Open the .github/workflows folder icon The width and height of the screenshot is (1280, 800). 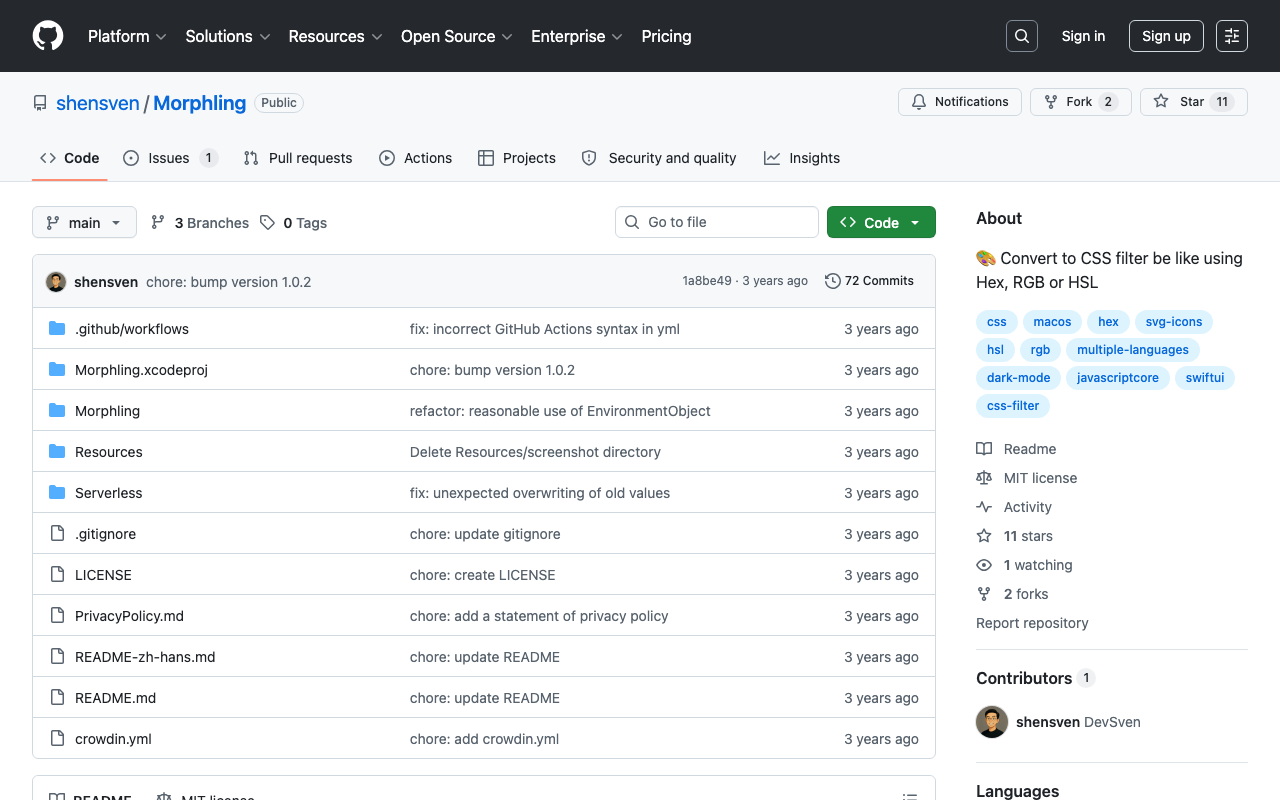pos(57,329)
